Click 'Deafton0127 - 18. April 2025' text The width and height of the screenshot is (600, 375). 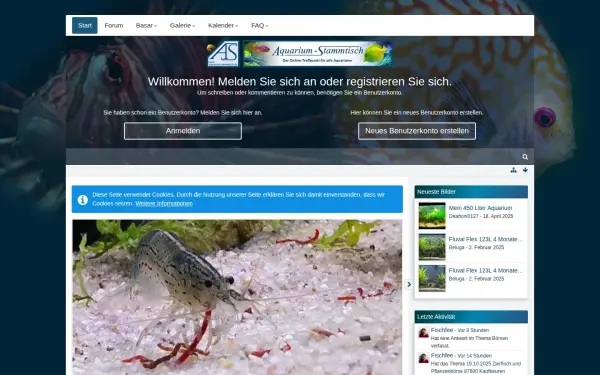coord(481,216)
